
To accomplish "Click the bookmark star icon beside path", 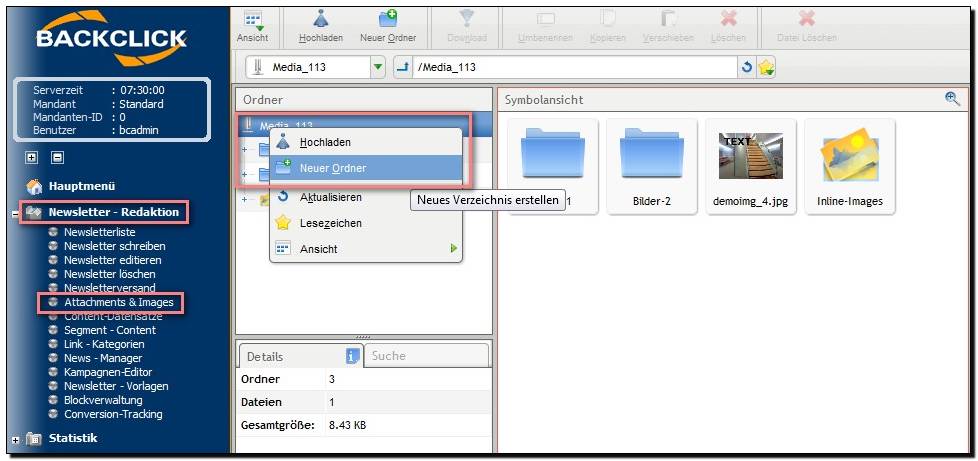I will [x=766, y=67].
